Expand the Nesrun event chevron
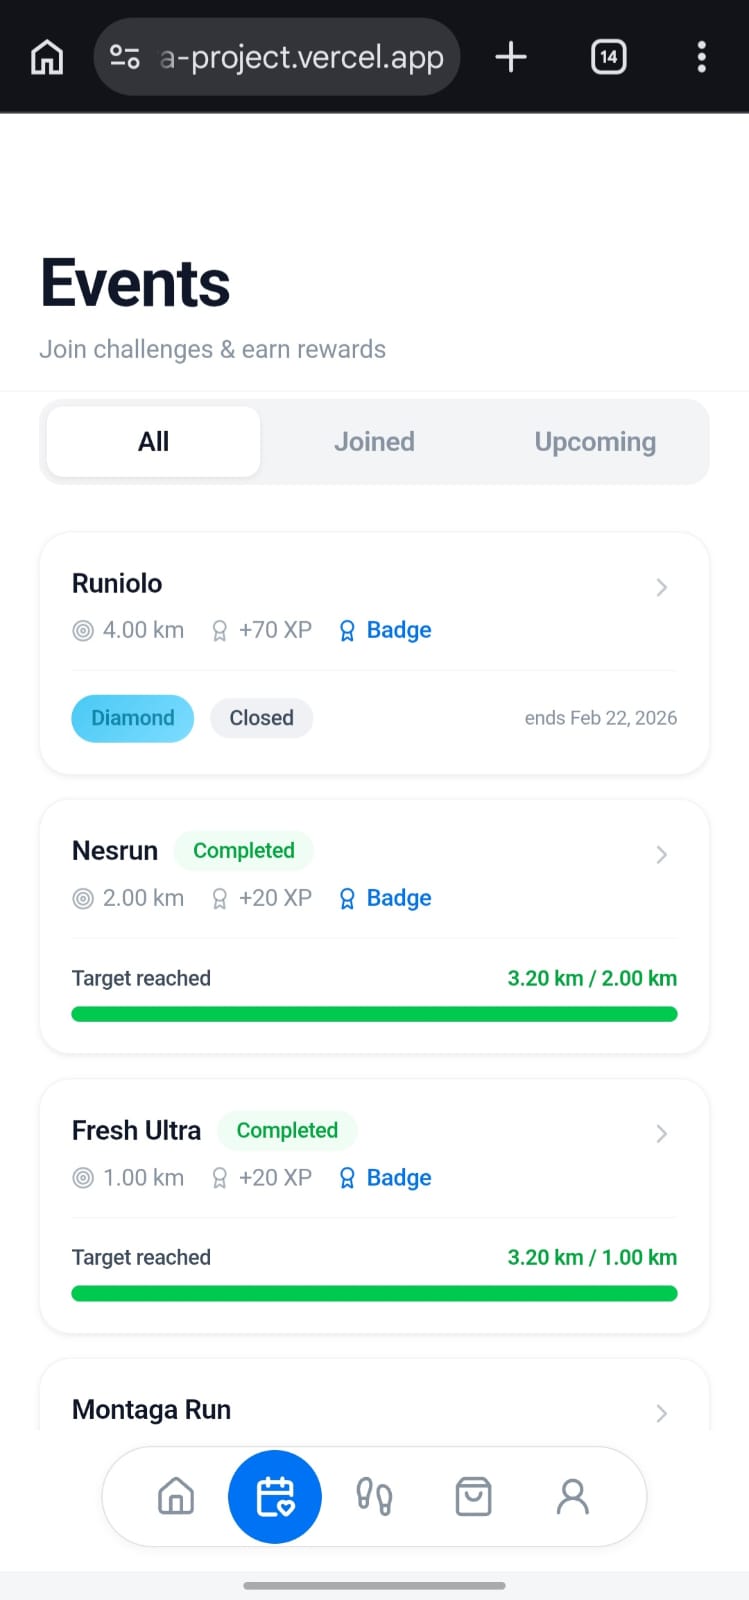The image size is (749, 1600). pyautogui.click(x=661, y=854)
